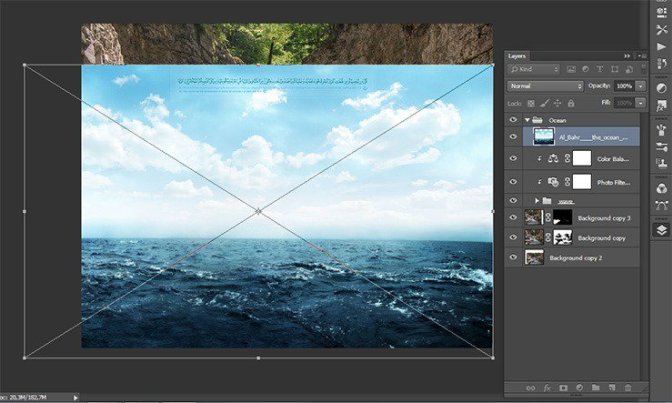Screen dimensions: 672x403
Task: Click the link layers icon at panel bottom
Action: pos(531,387)
